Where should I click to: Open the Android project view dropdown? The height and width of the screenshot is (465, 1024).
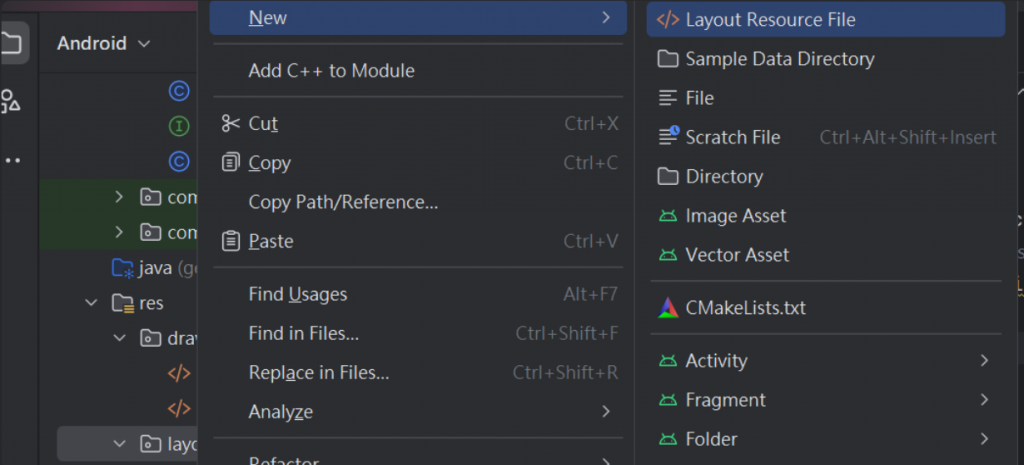pyautogui.click(x=103, y=44)
